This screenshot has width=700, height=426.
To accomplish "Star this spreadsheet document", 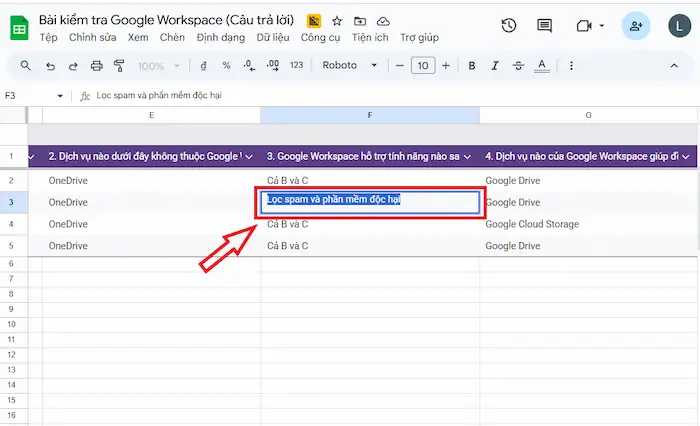I will pyautogui.click(x=337, y=20).
